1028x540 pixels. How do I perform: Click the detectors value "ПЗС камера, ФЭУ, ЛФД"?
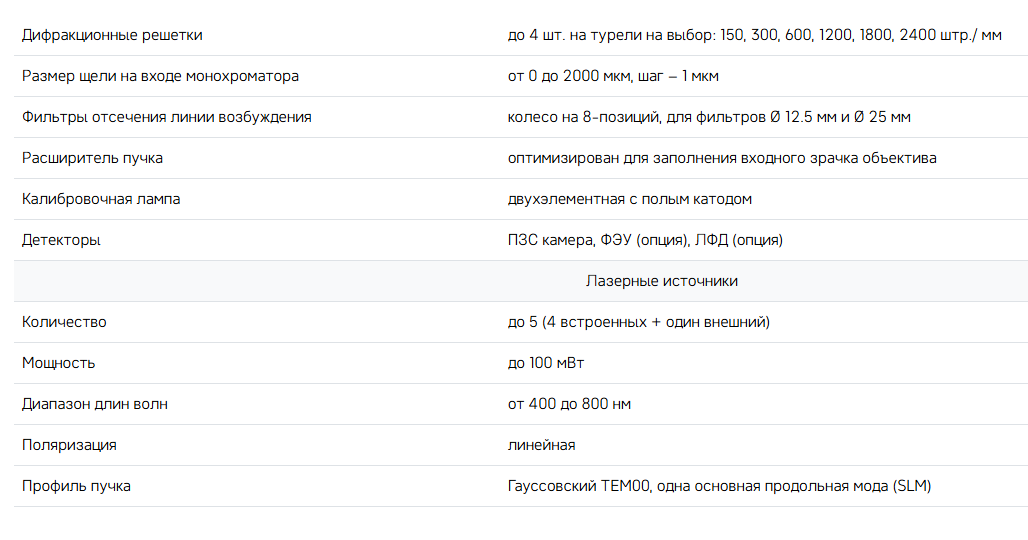point(645,240)
